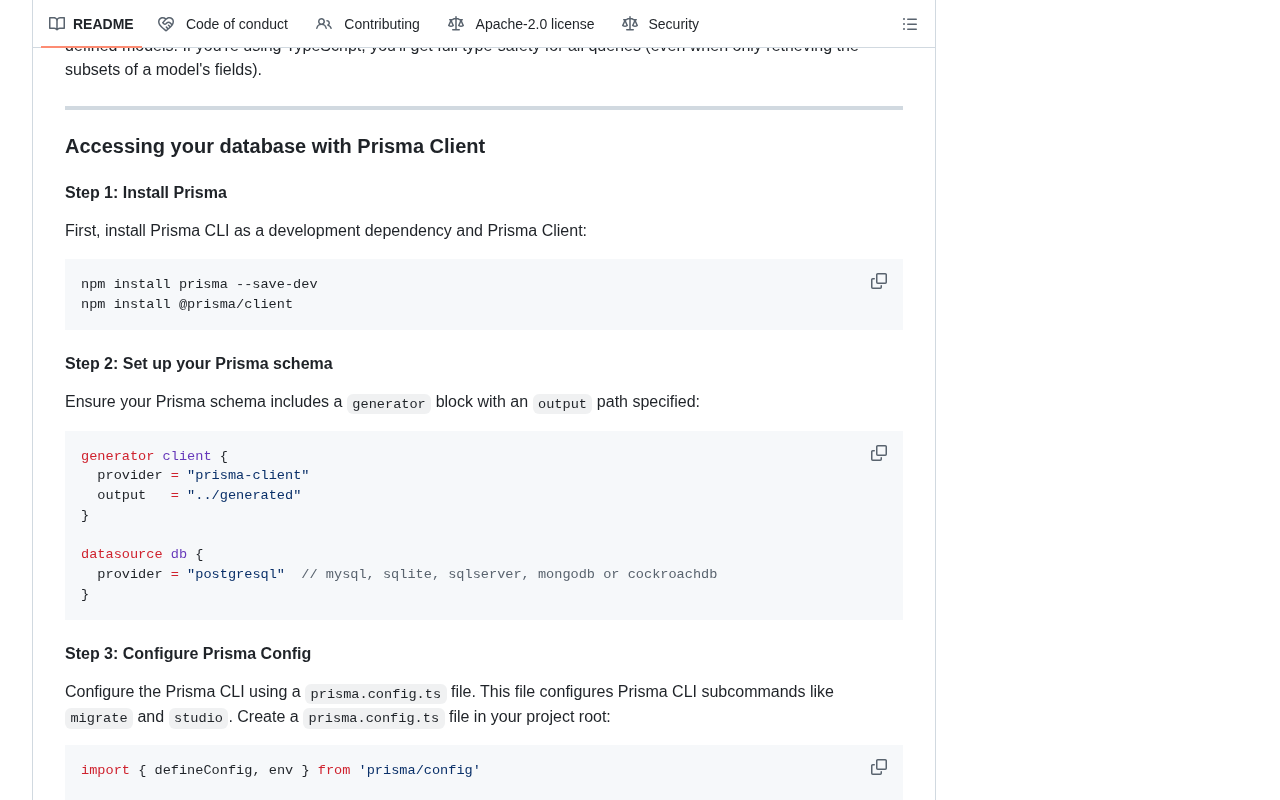The height and width of the screenshot is (800, 1280).
Task: Click the inline 'output' code word
Action: 562,404
